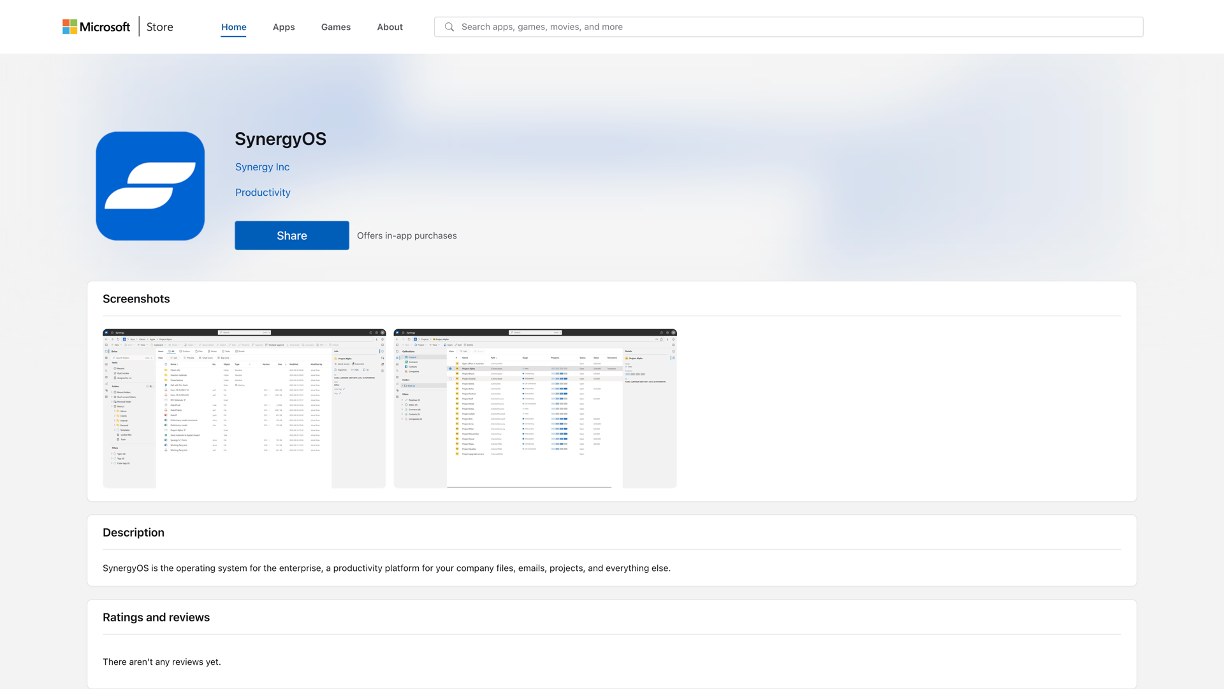
Task: Open the Productivity category link
Action: coord(263,192)
